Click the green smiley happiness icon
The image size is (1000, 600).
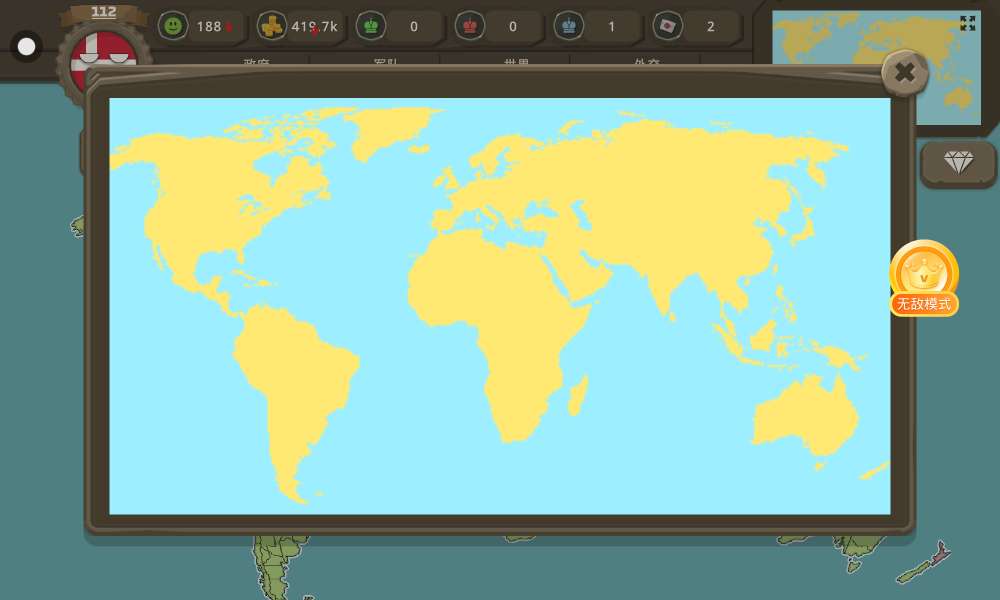[x=173, y=26]
